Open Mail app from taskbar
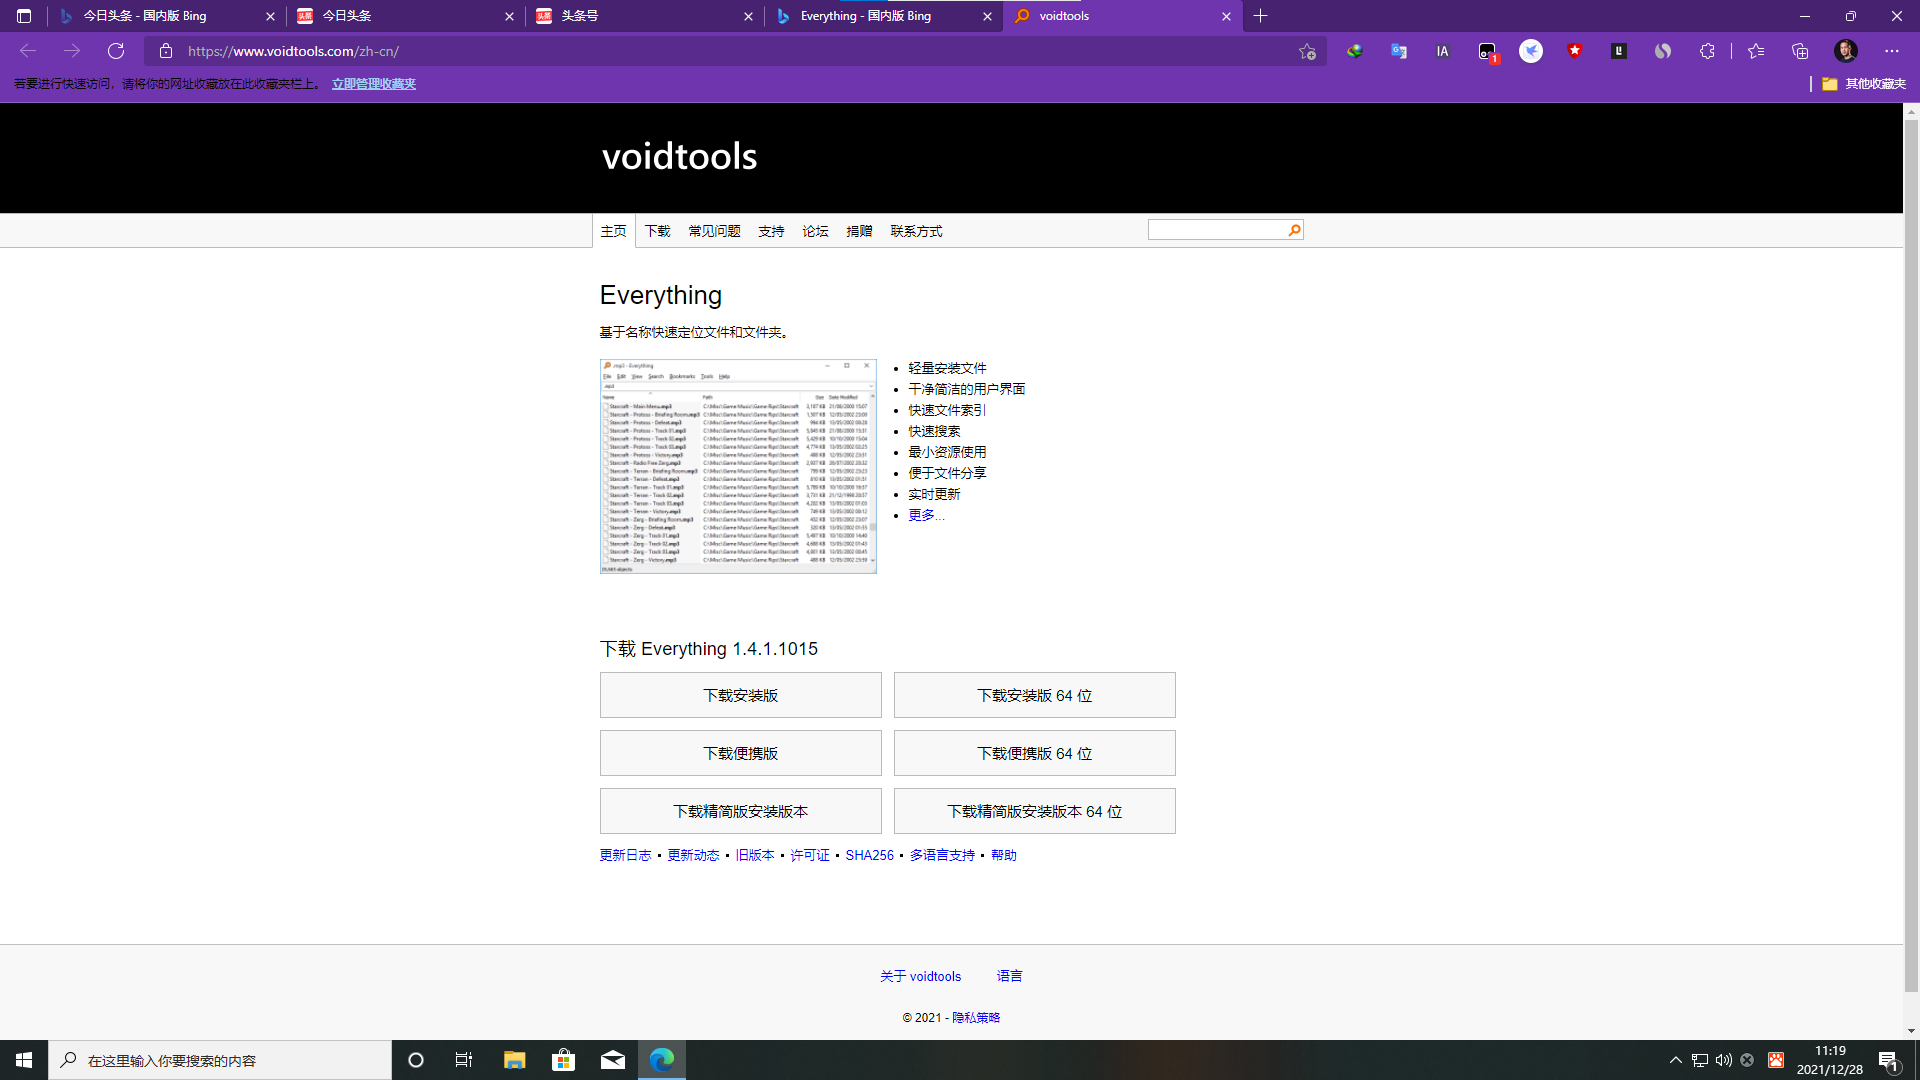Image resolution: width=1920 pixels, height=1080 pixels. click(613, 1060)
